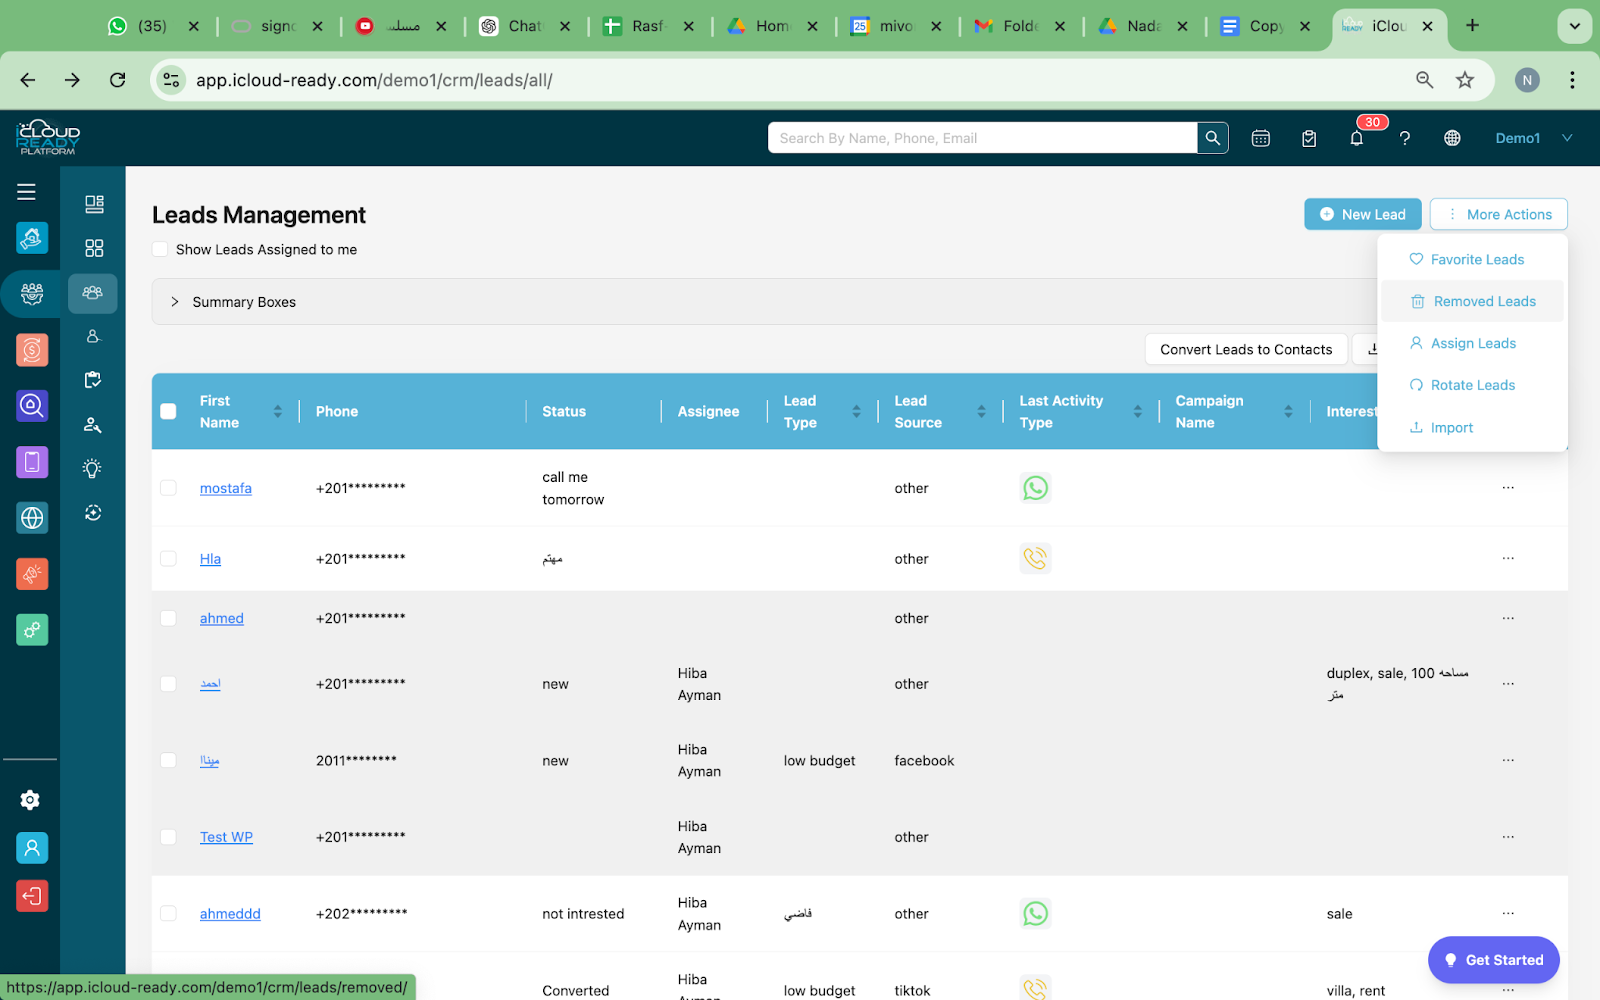Select checkbox for Test WP row

pos(168,837)
